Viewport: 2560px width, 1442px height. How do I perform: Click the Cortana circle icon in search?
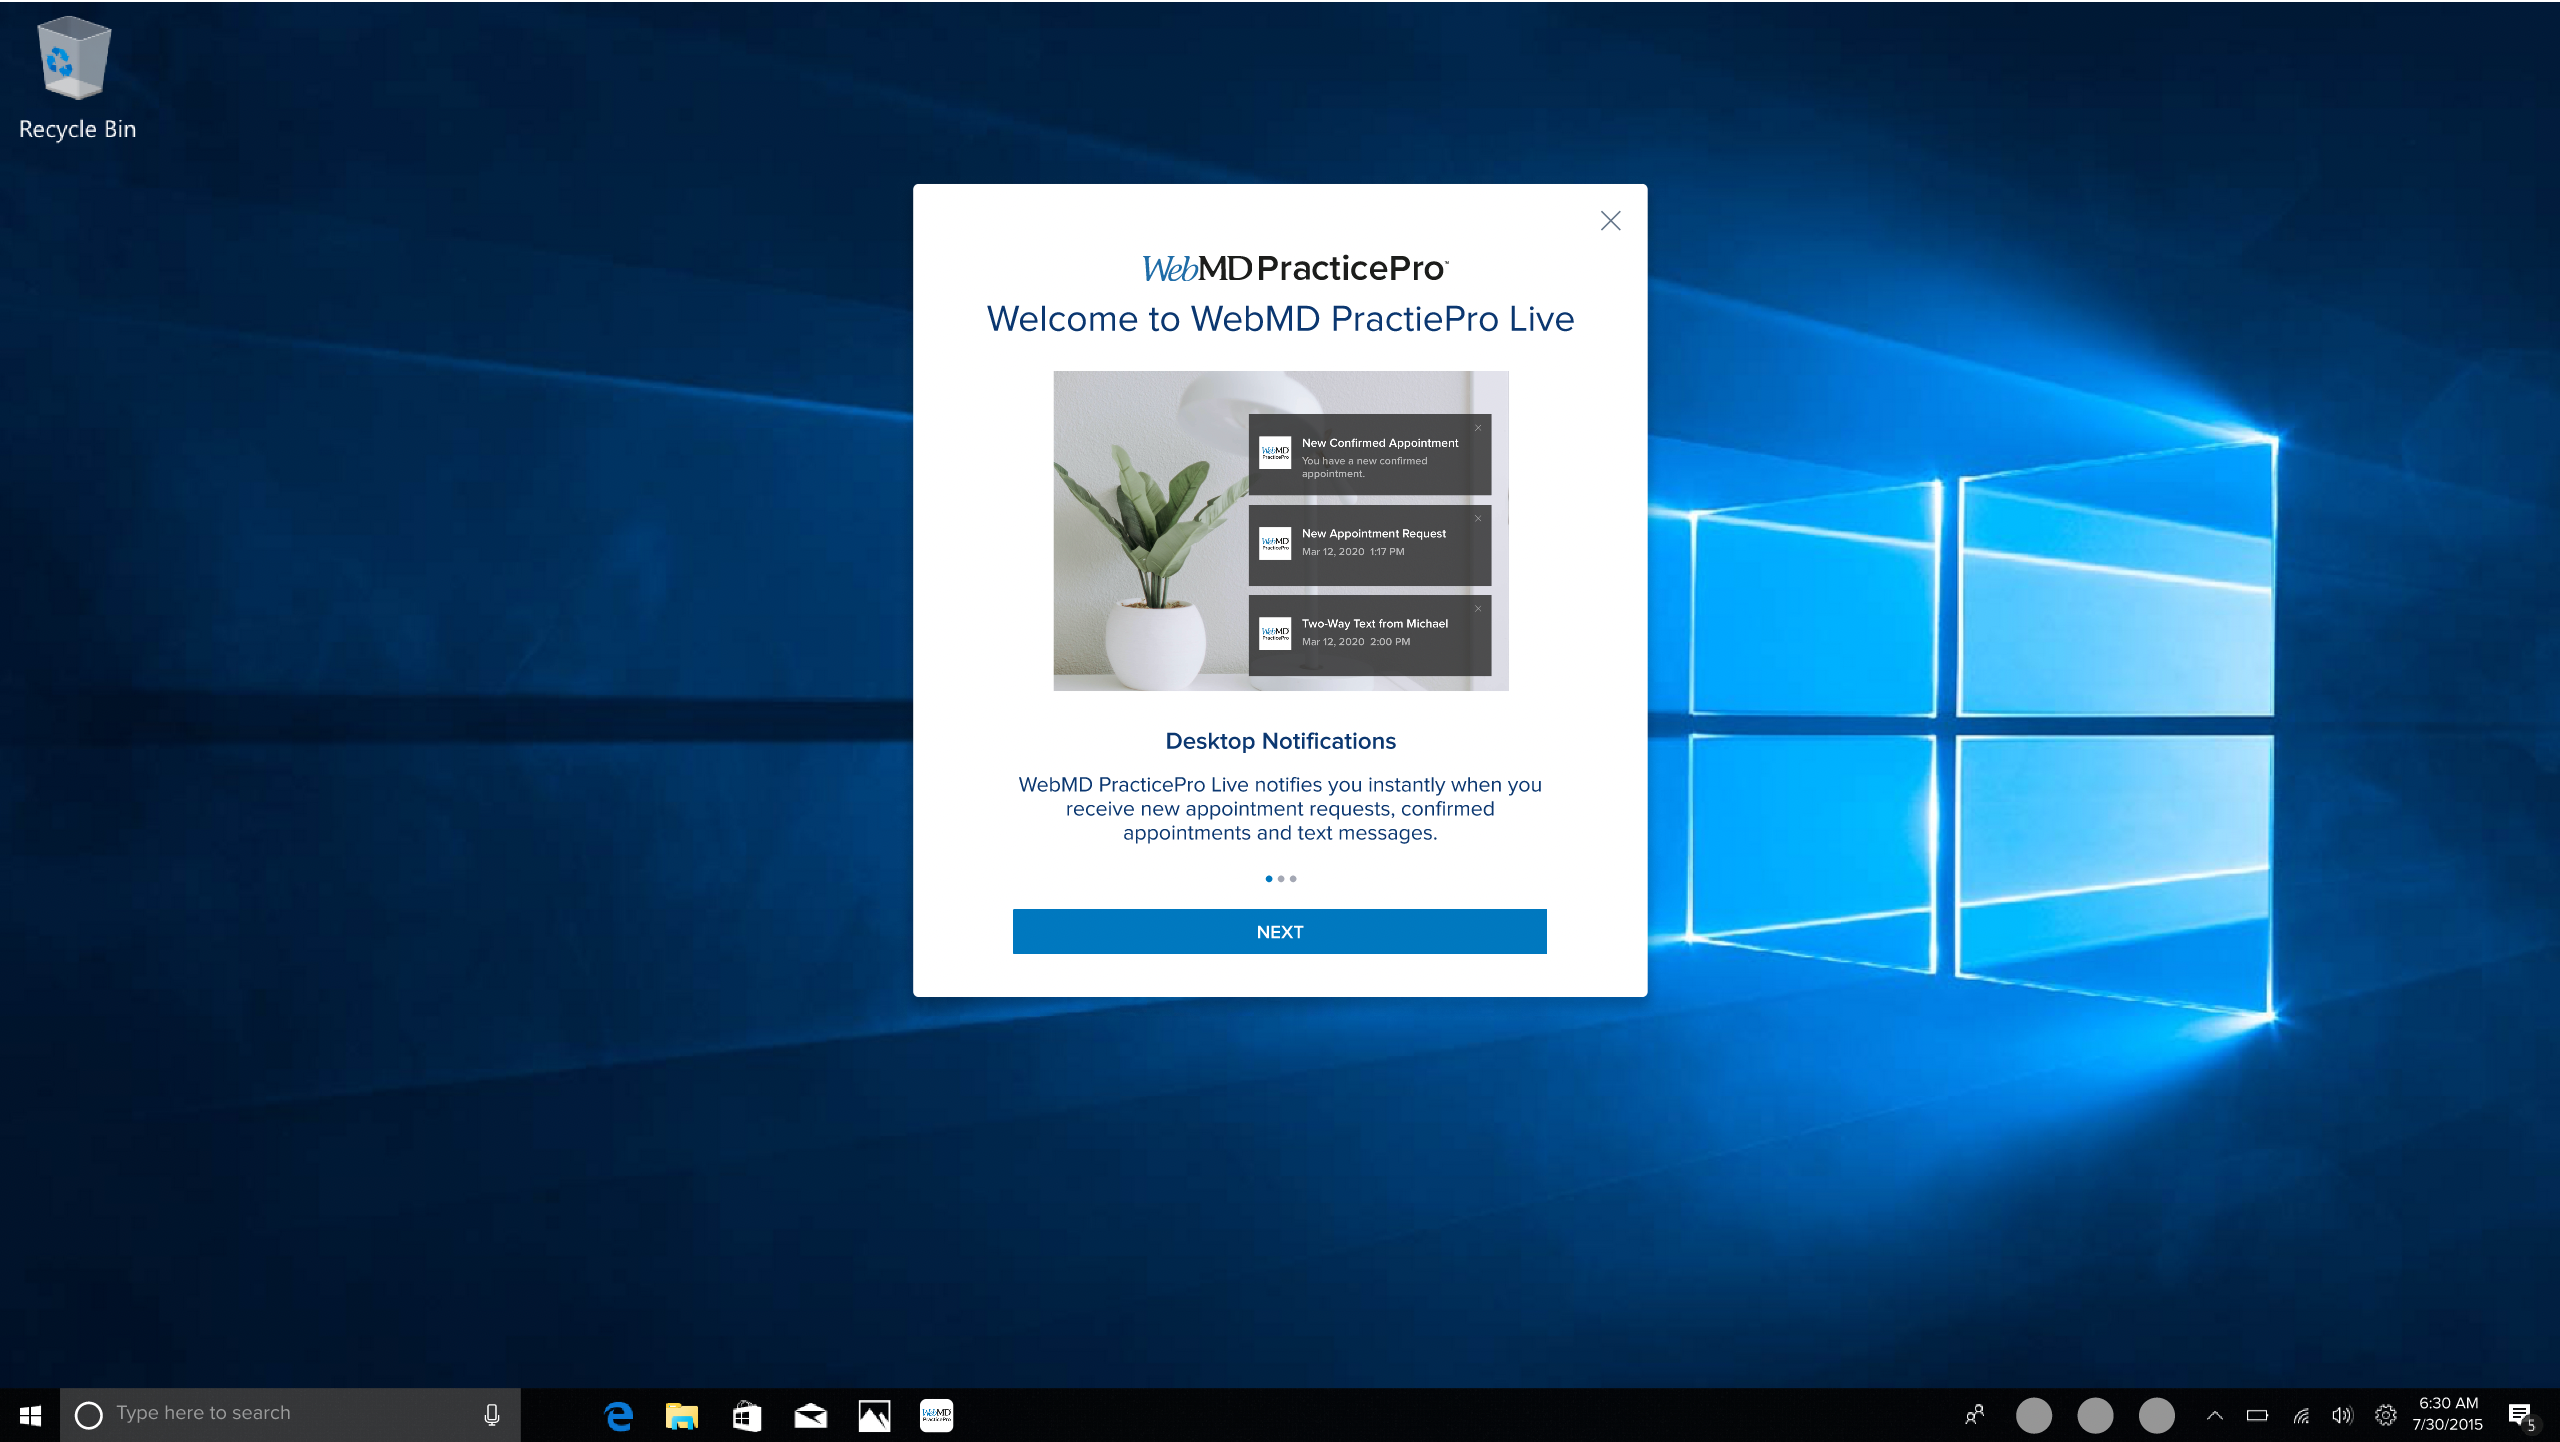(x=89, y=1415)
